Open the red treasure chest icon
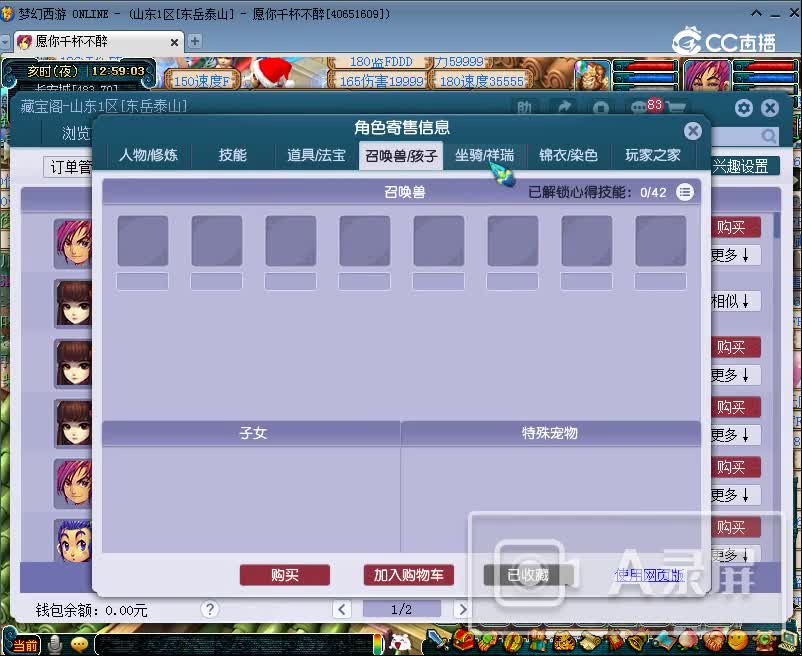Viewport: 802px width, 656px height. tap(463, 639)
